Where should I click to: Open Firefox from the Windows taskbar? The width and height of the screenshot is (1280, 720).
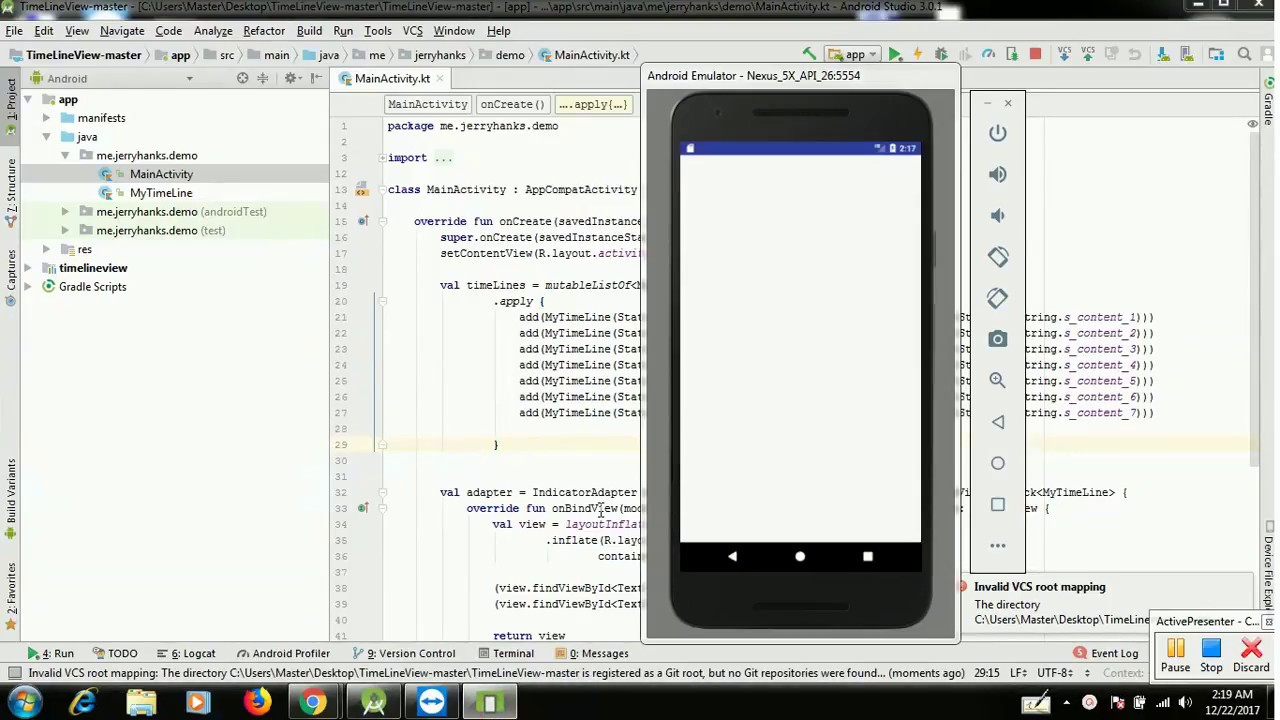pos(257,702)
